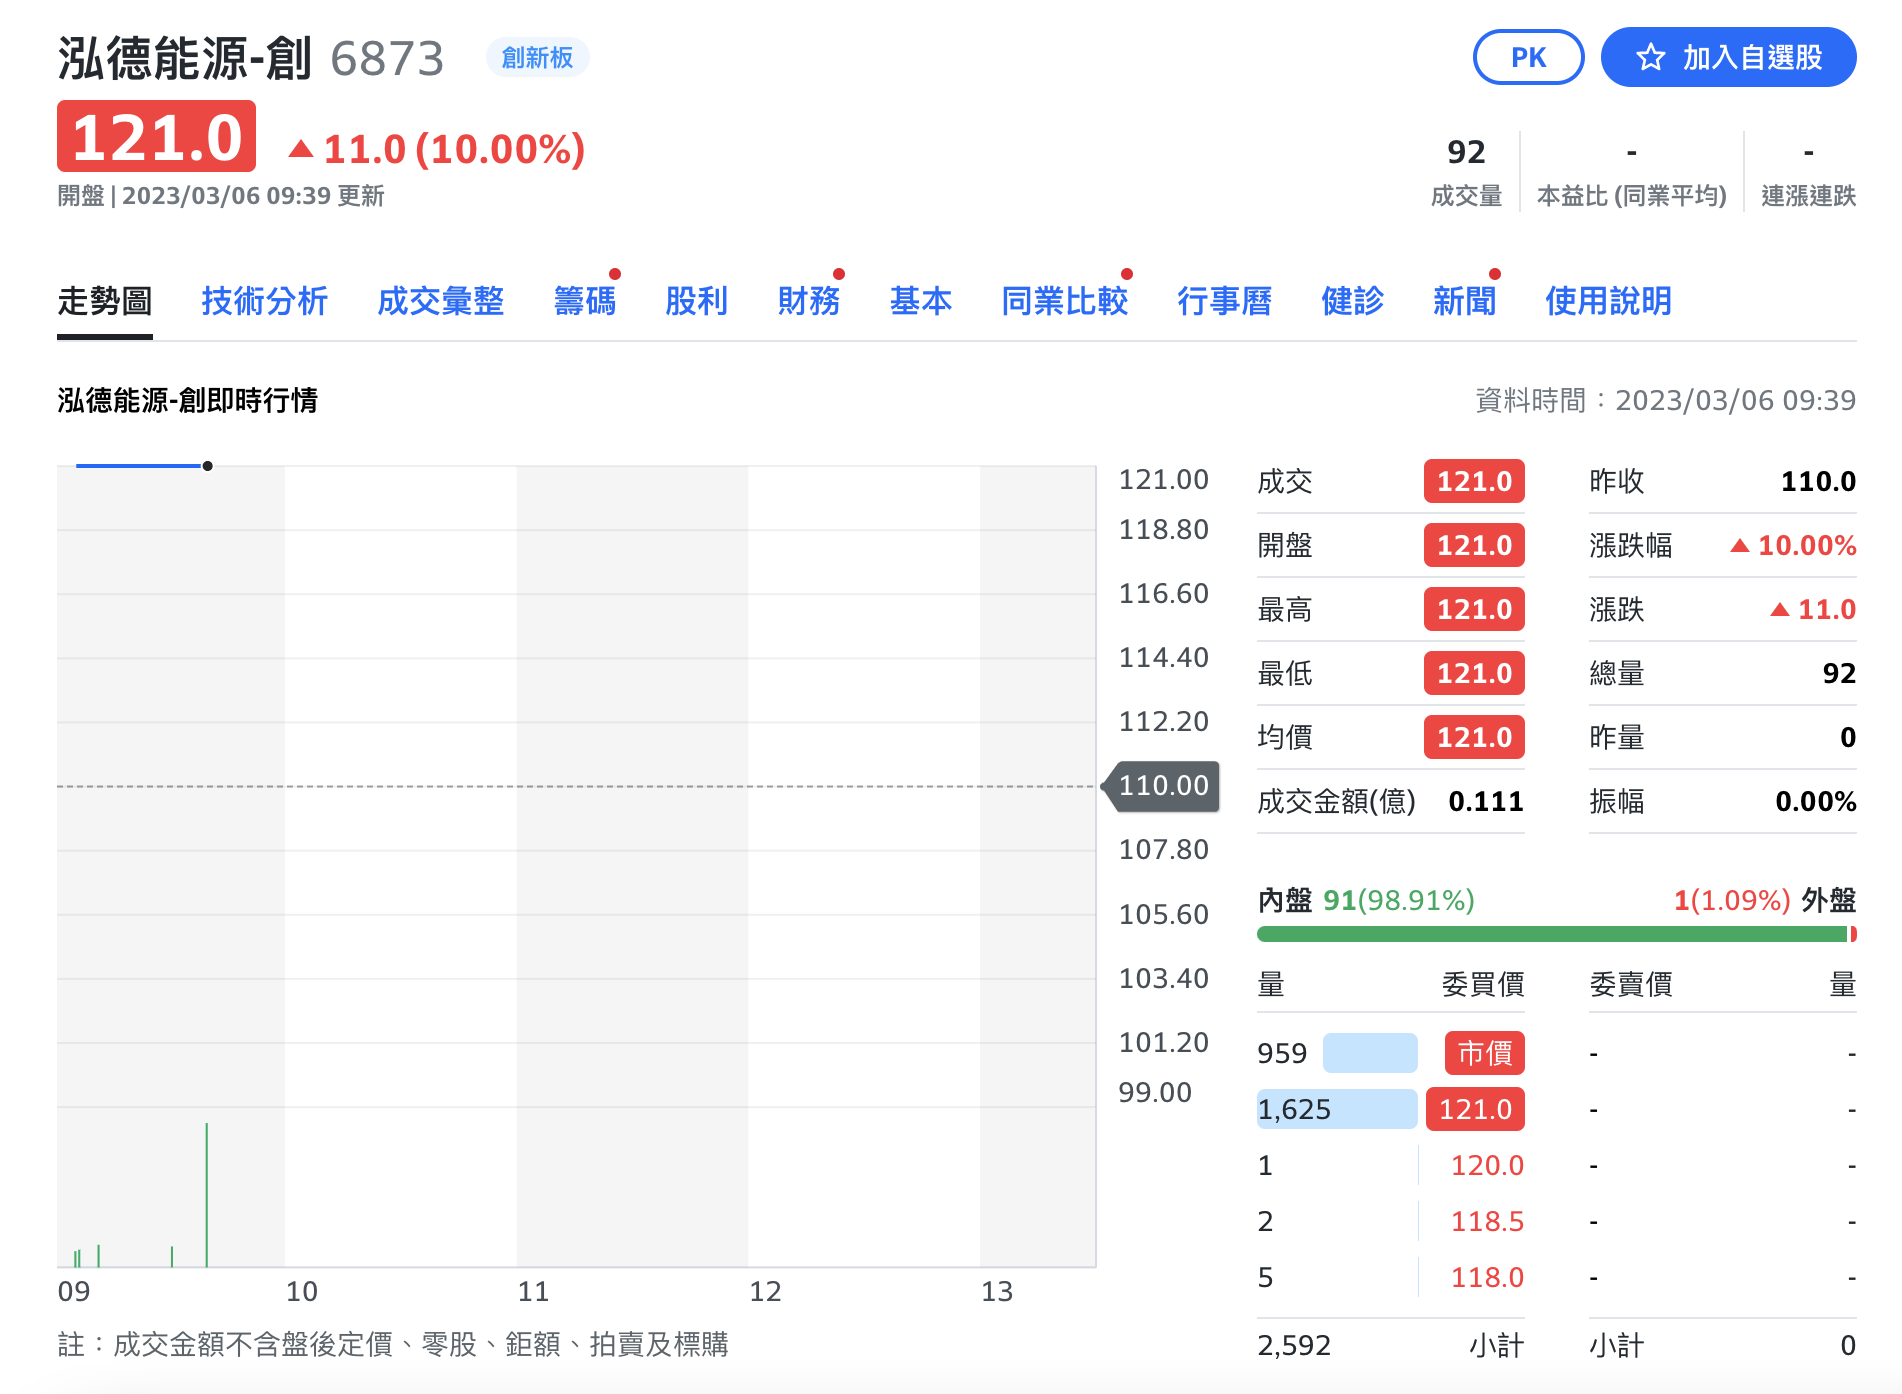
Task: Click the 均價 121.0 value
Action: click(1474, 737)
